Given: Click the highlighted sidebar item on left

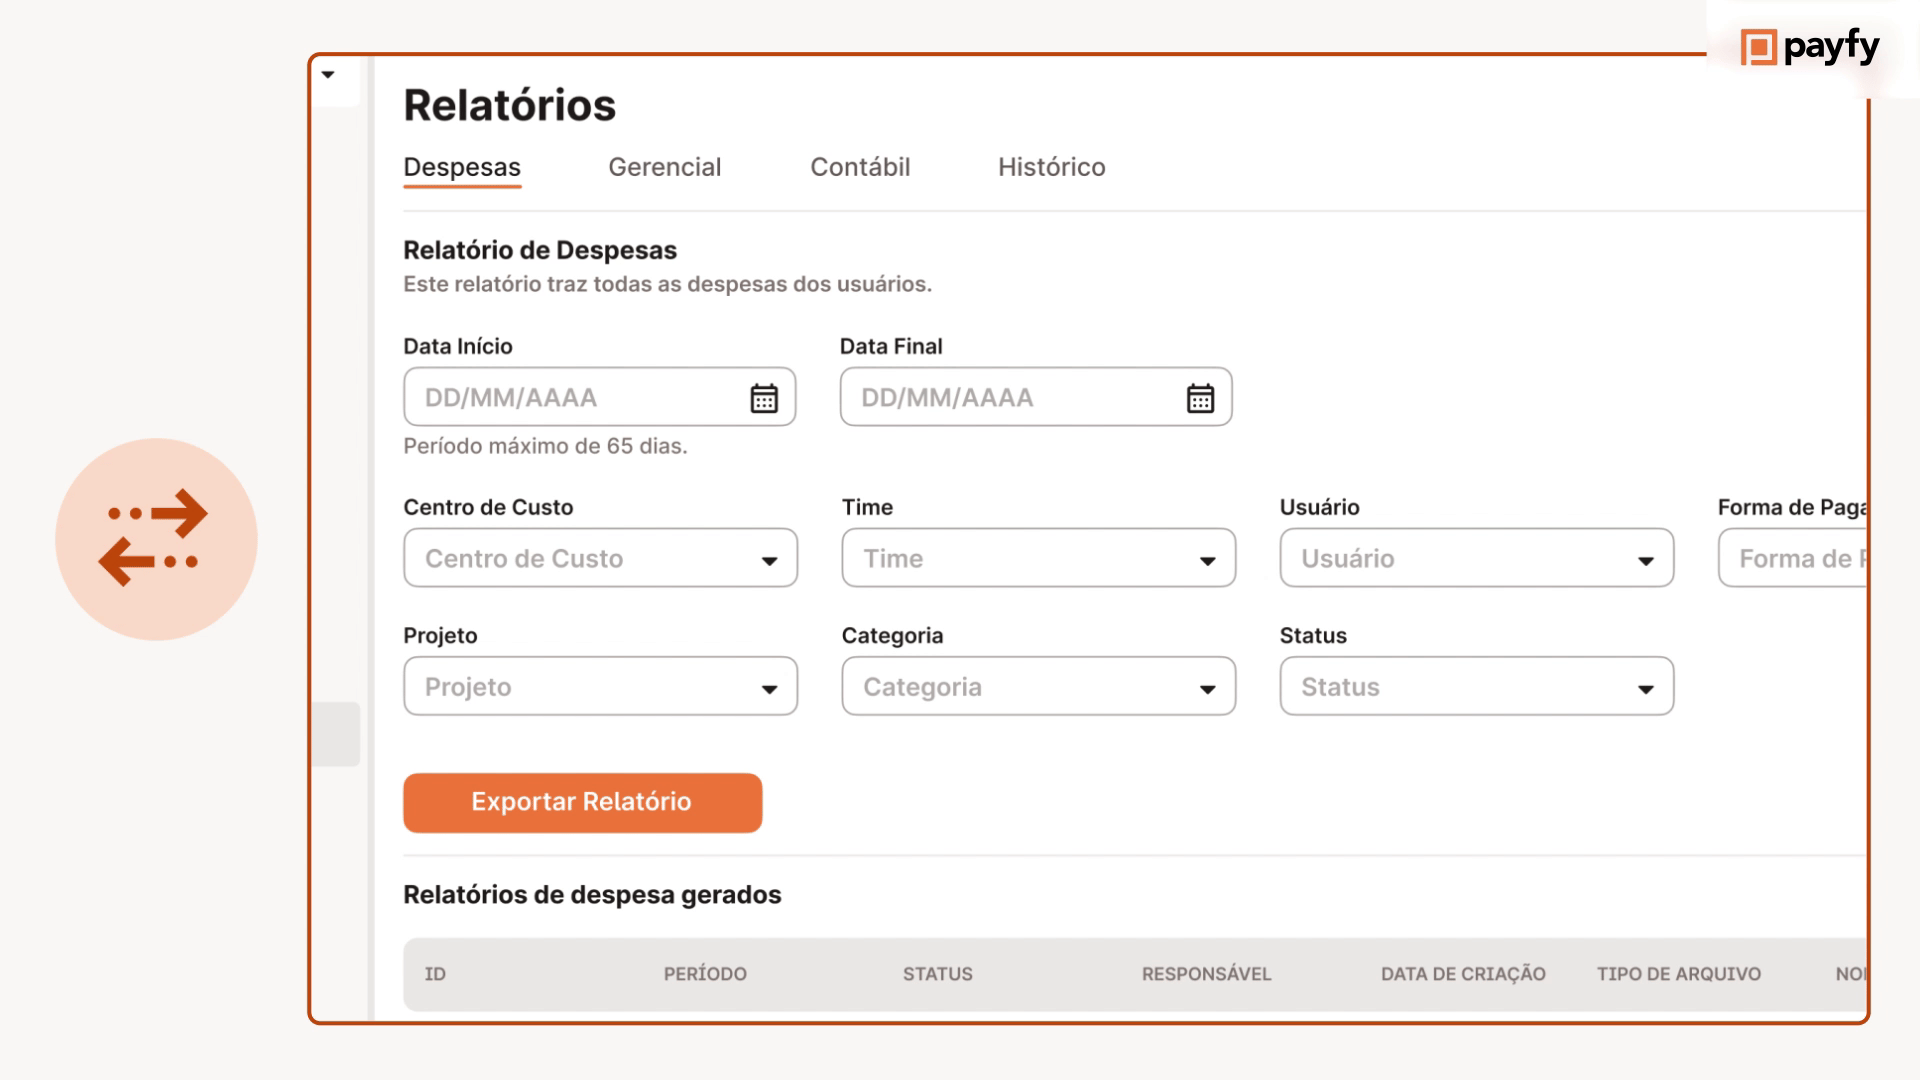Looking at the screenshot, I should pos(336,734).
